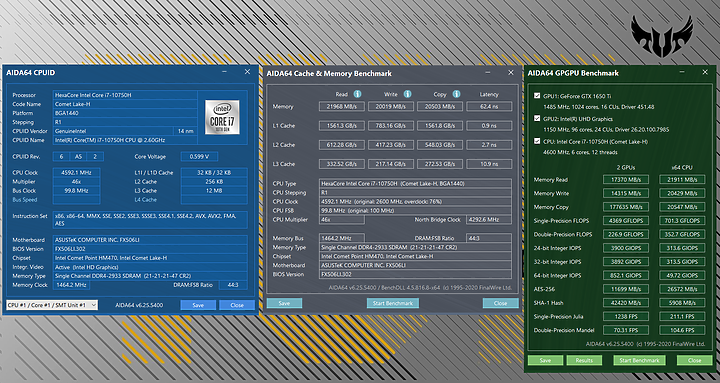Image resolution: width=720 pixels, height=383 pixels.
Task: Minimize the GPGPU Benchmark window
Action: click(x=682, y=72)
